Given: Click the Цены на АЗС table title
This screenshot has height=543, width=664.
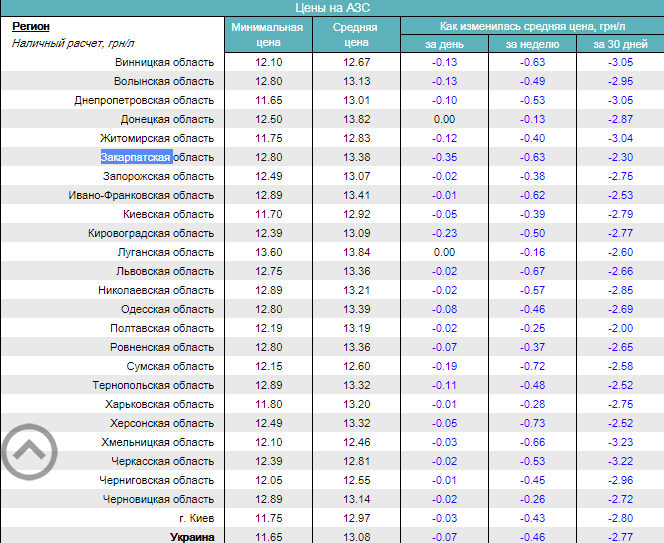Looking at the screenshot, I should [332, 7].
